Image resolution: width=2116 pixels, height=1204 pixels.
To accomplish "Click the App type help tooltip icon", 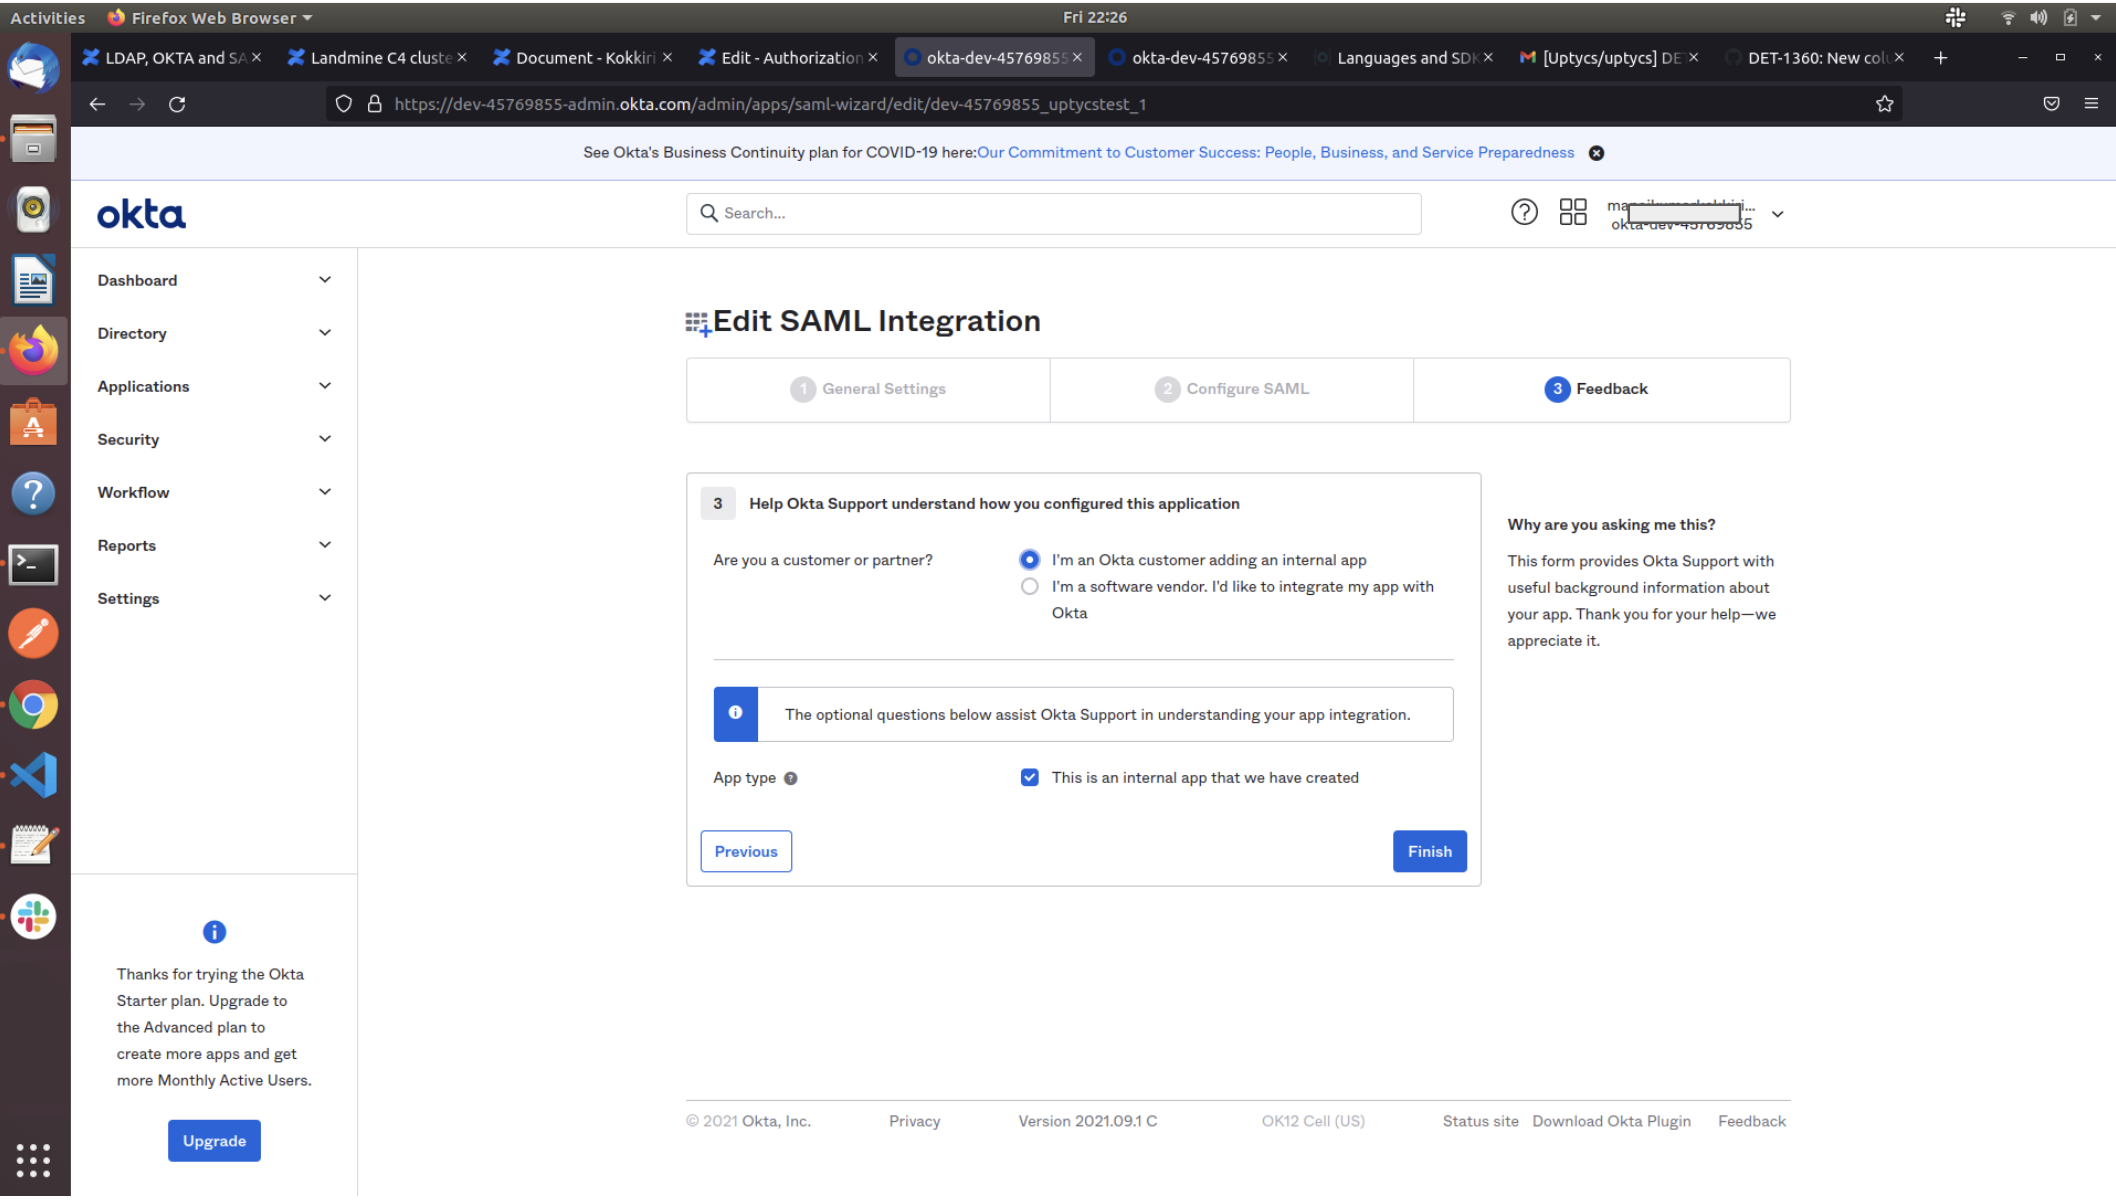I will pos(791,779).
